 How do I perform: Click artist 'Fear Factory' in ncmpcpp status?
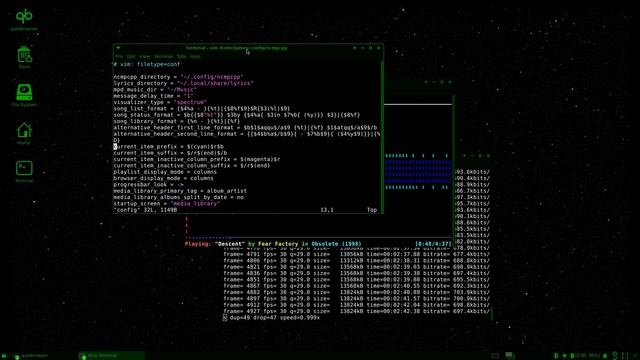278,244
